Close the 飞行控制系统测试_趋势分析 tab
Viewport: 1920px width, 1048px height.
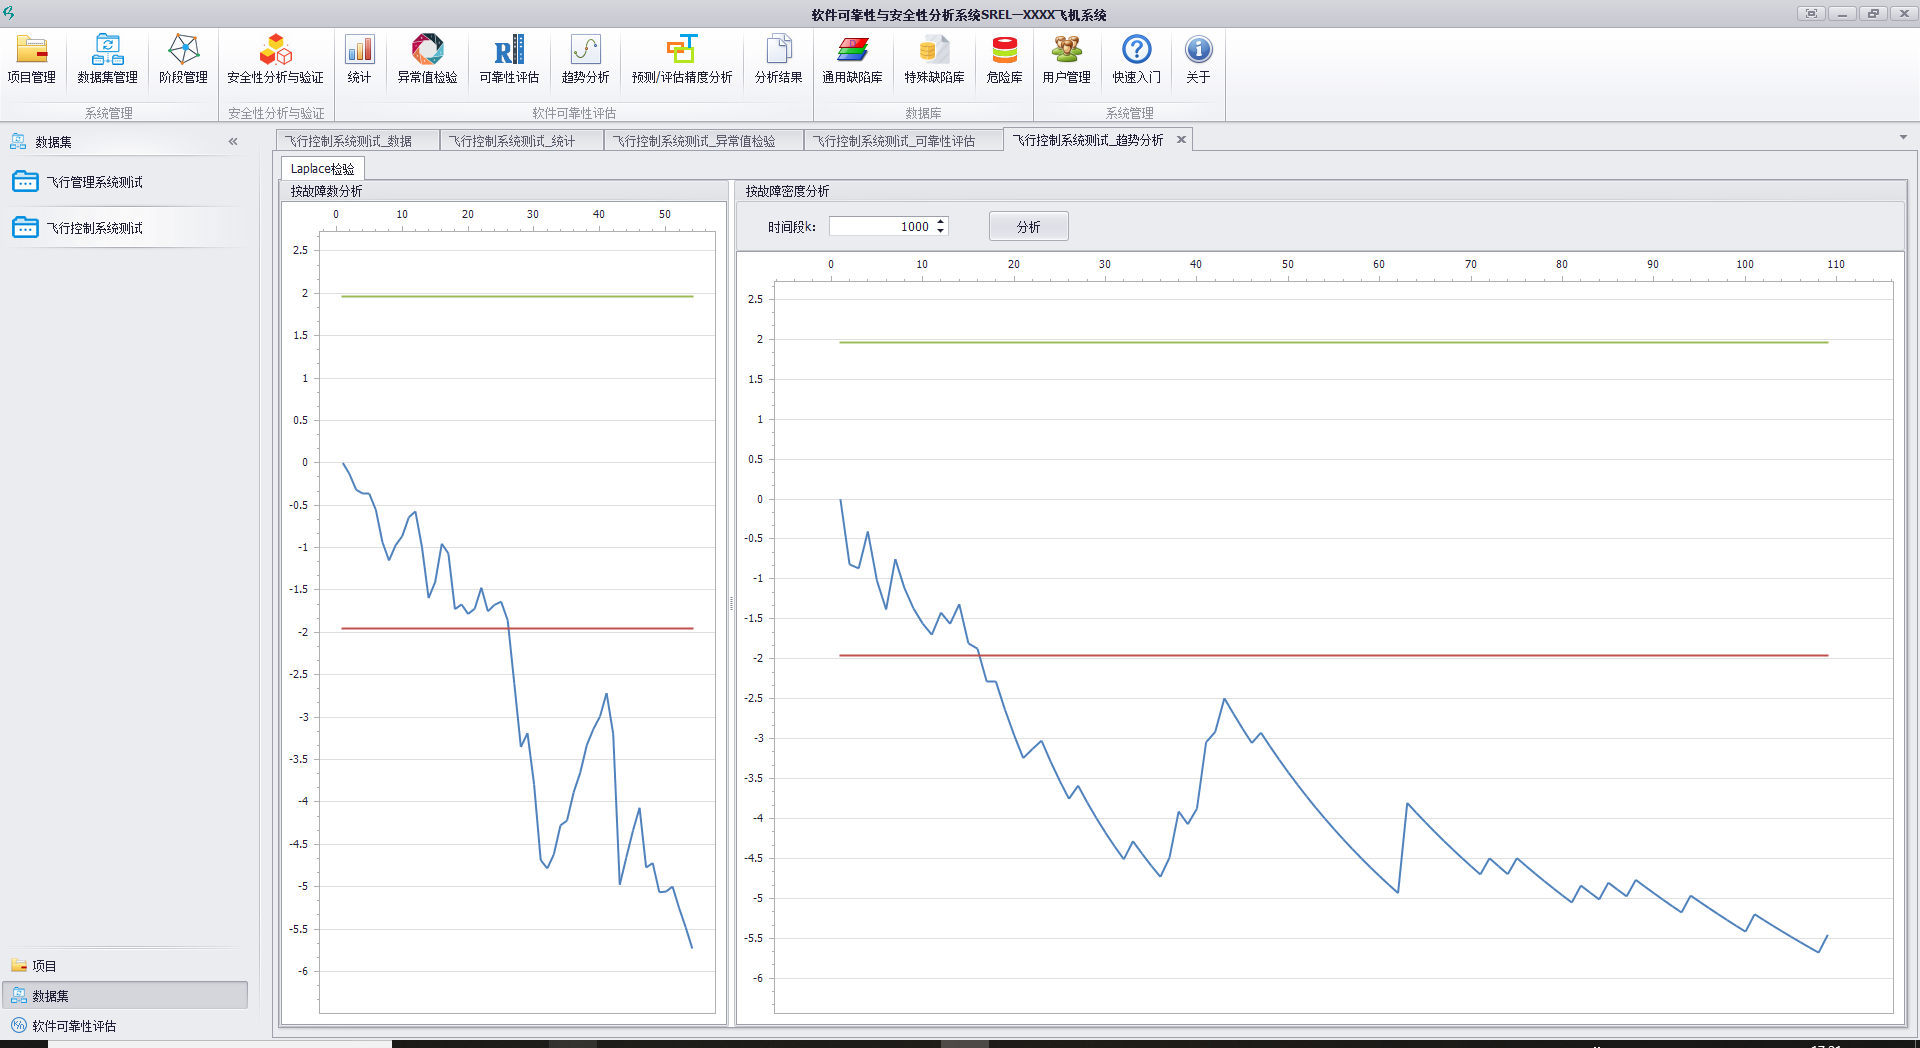tap(1181, 140)
